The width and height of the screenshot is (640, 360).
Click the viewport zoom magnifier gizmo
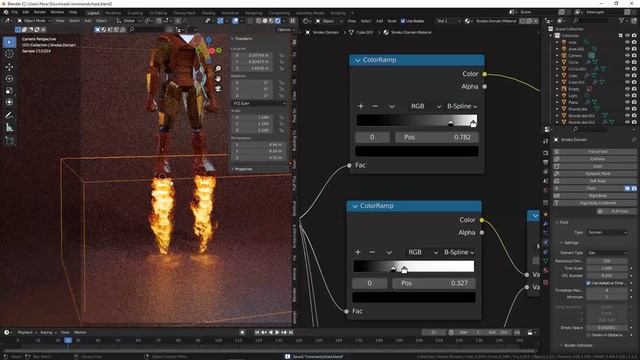218,69
